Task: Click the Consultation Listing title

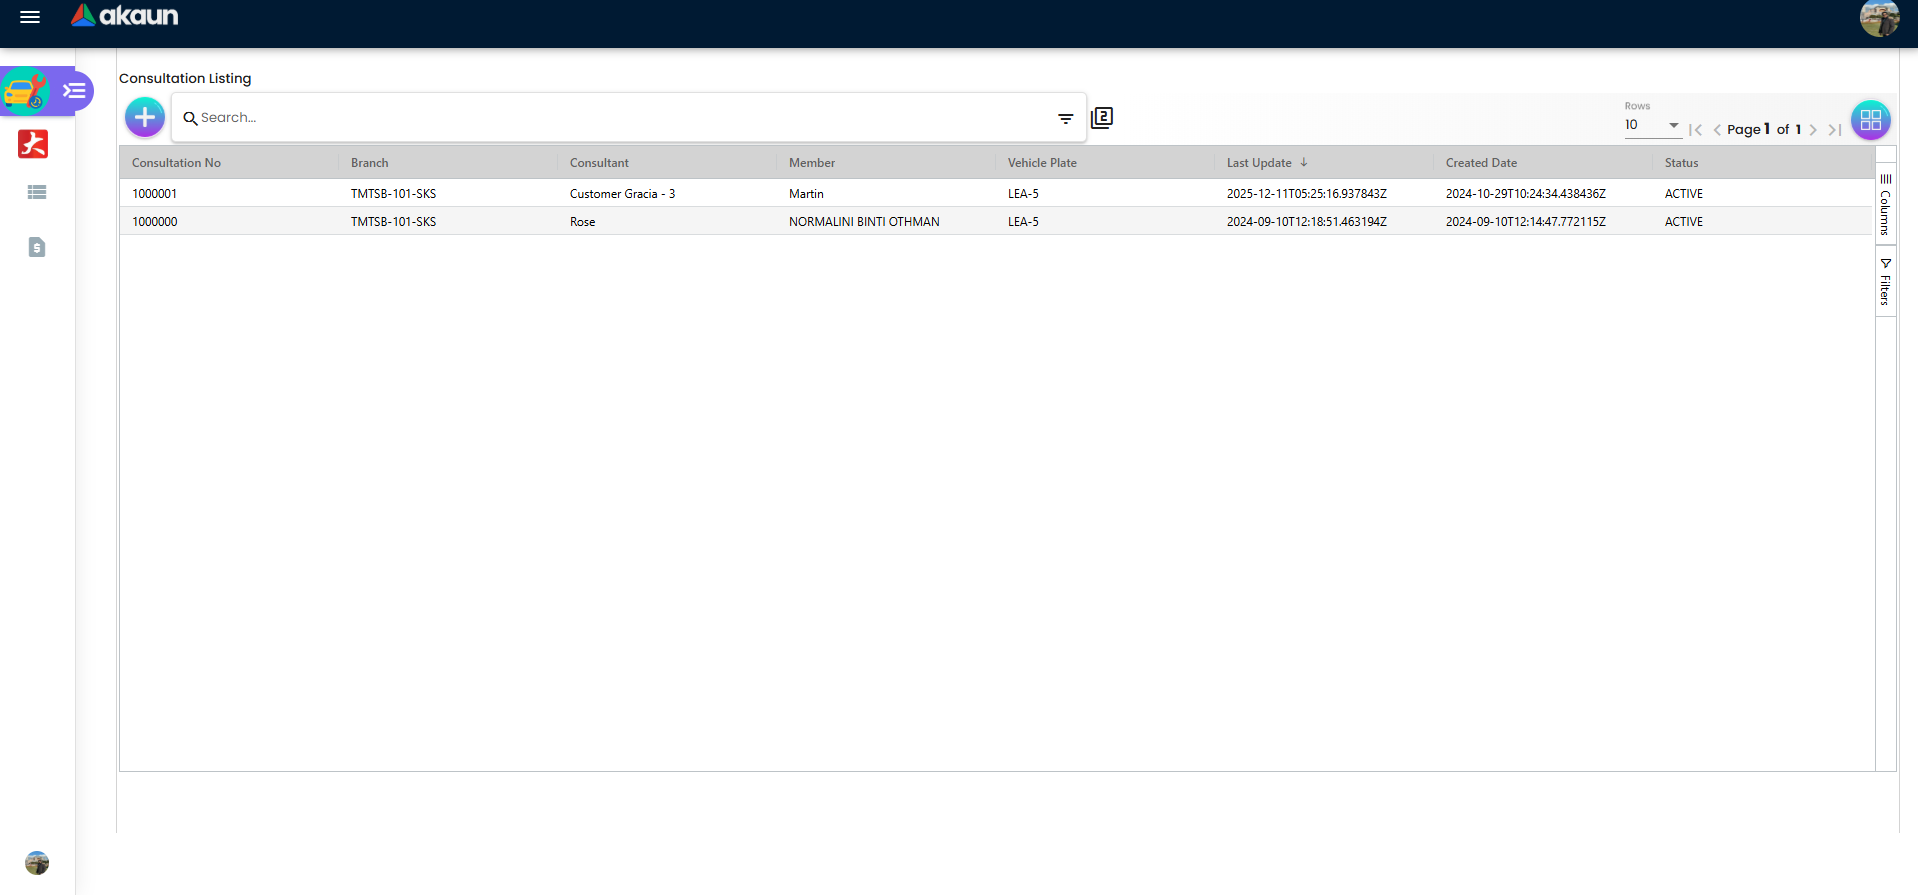Action: [185, 78]
